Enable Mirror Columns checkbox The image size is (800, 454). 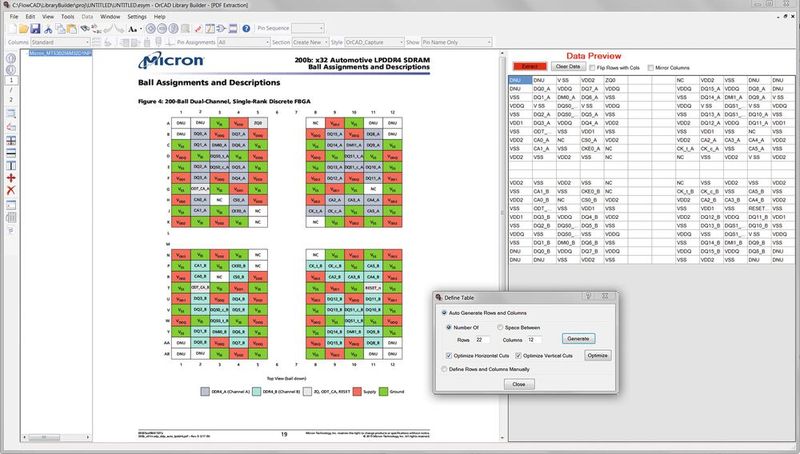[x=651, y=68]
